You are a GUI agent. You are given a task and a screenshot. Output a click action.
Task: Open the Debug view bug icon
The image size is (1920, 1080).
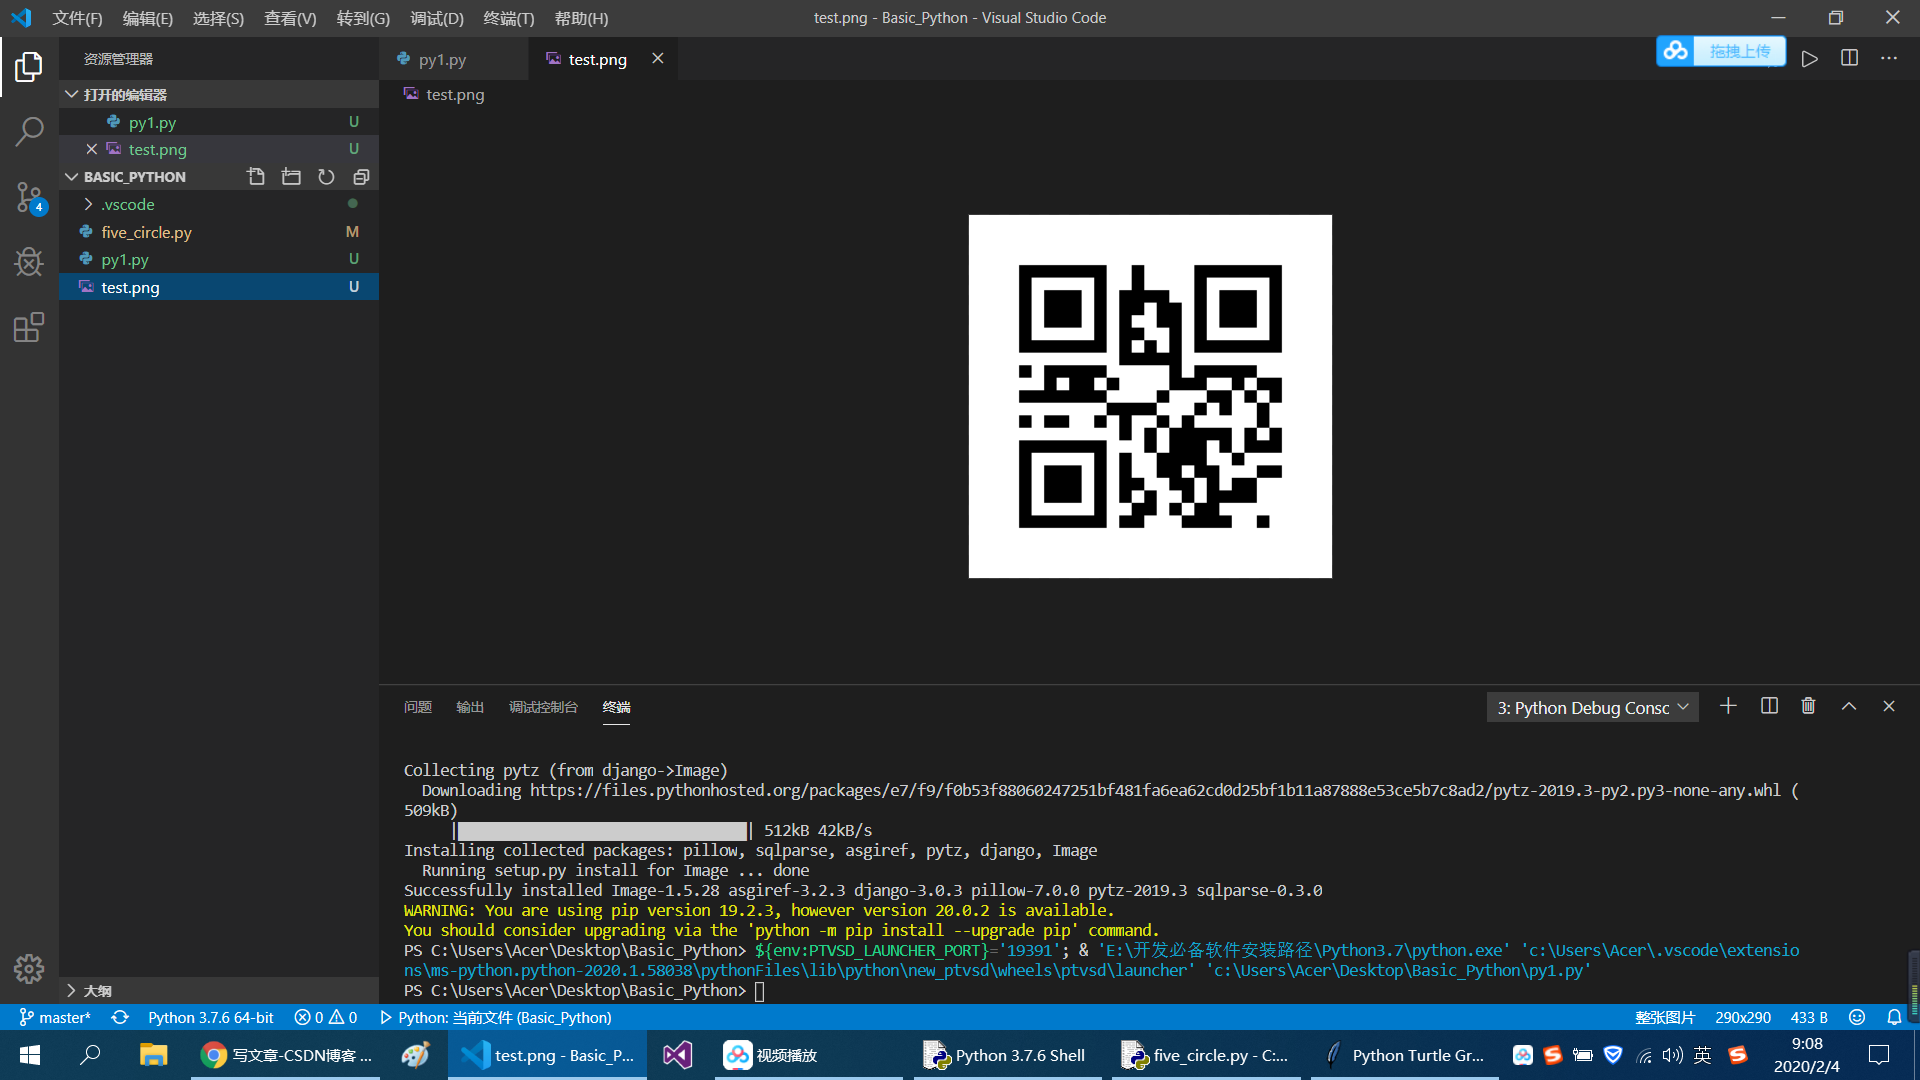click(x=29, y=262)
